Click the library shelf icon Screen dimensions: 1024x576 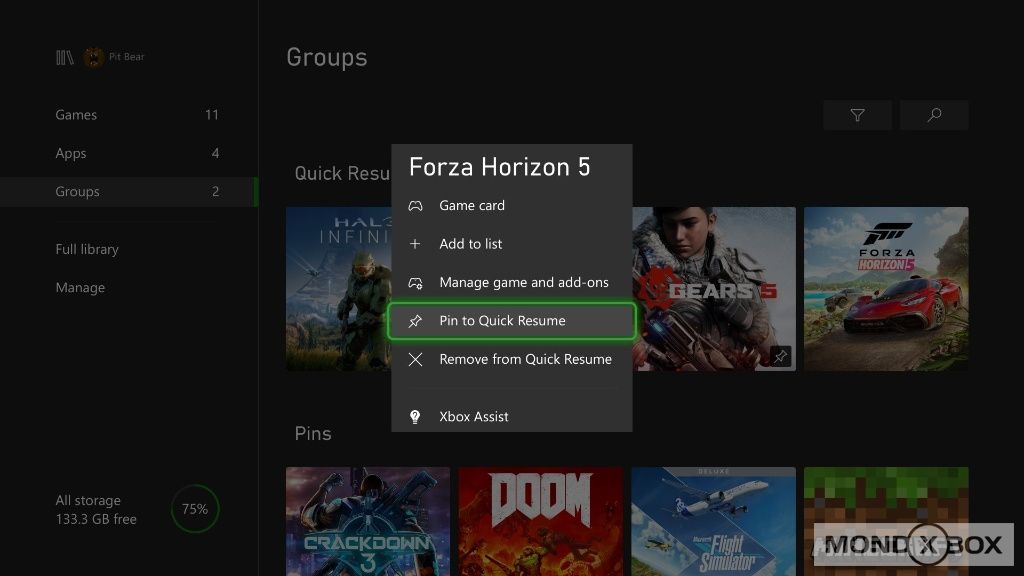click(65, 57)
